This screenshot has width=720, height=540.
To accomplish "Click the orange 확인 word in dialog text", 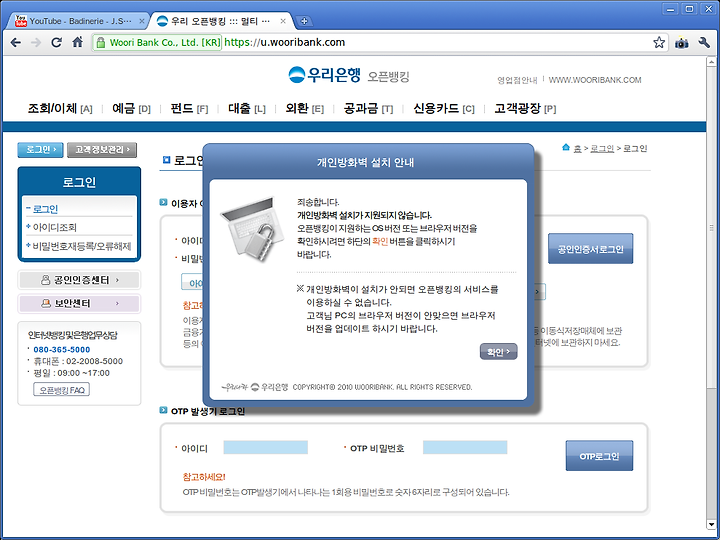I will point(380,242).
